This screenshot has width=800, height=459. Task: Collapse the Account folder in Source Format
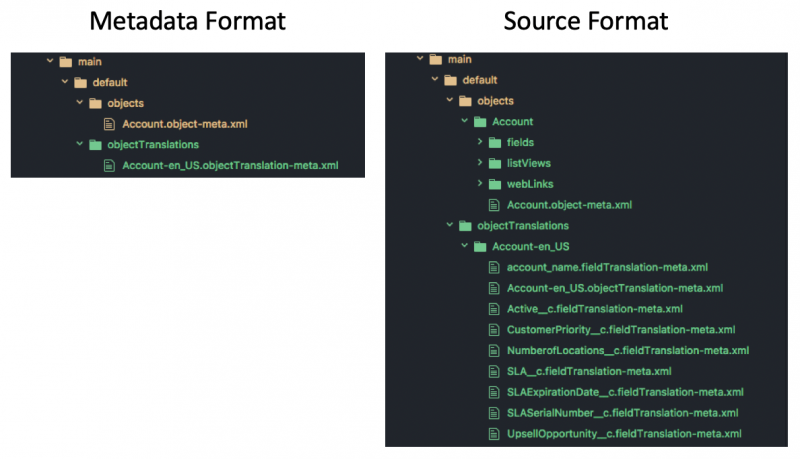tap(464, 121)
